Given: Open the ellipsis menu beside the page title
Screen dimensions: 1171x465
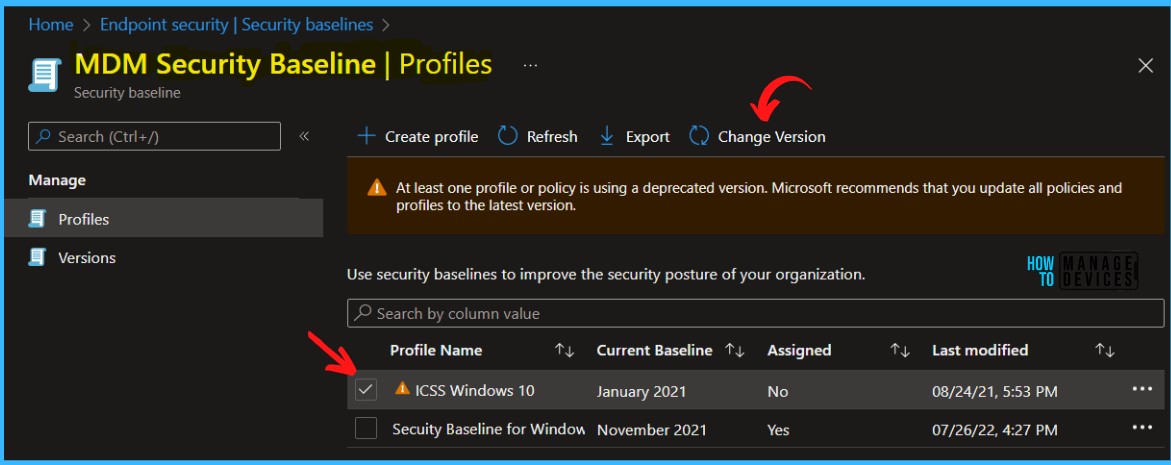Looking at the screenshot, I should [530, 66].
